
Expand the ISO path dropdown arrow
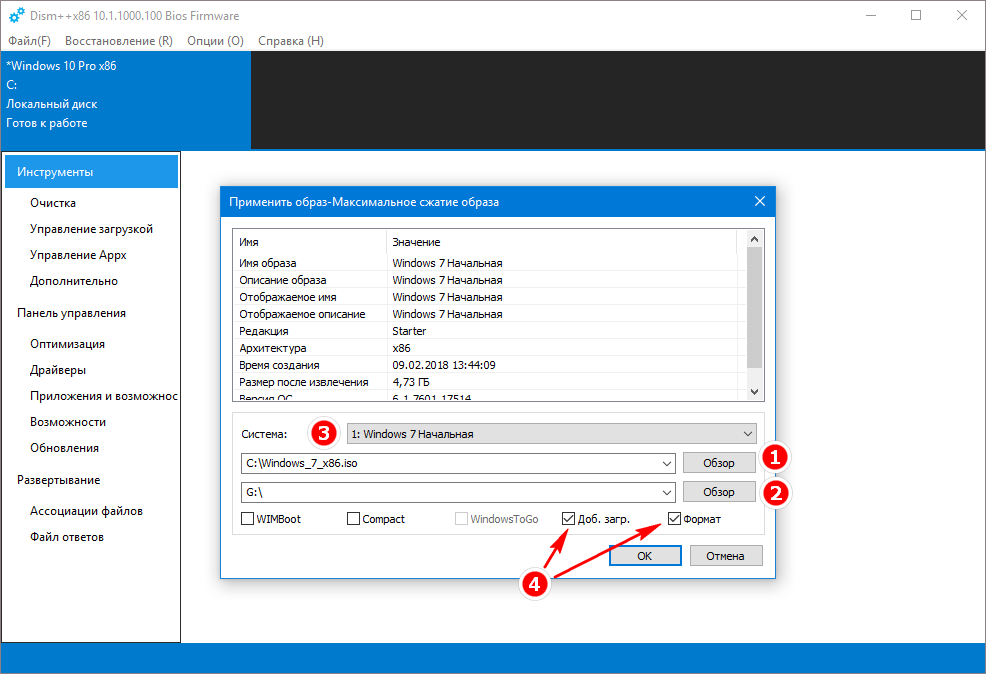pyautogui.click(x=667, y=463)
